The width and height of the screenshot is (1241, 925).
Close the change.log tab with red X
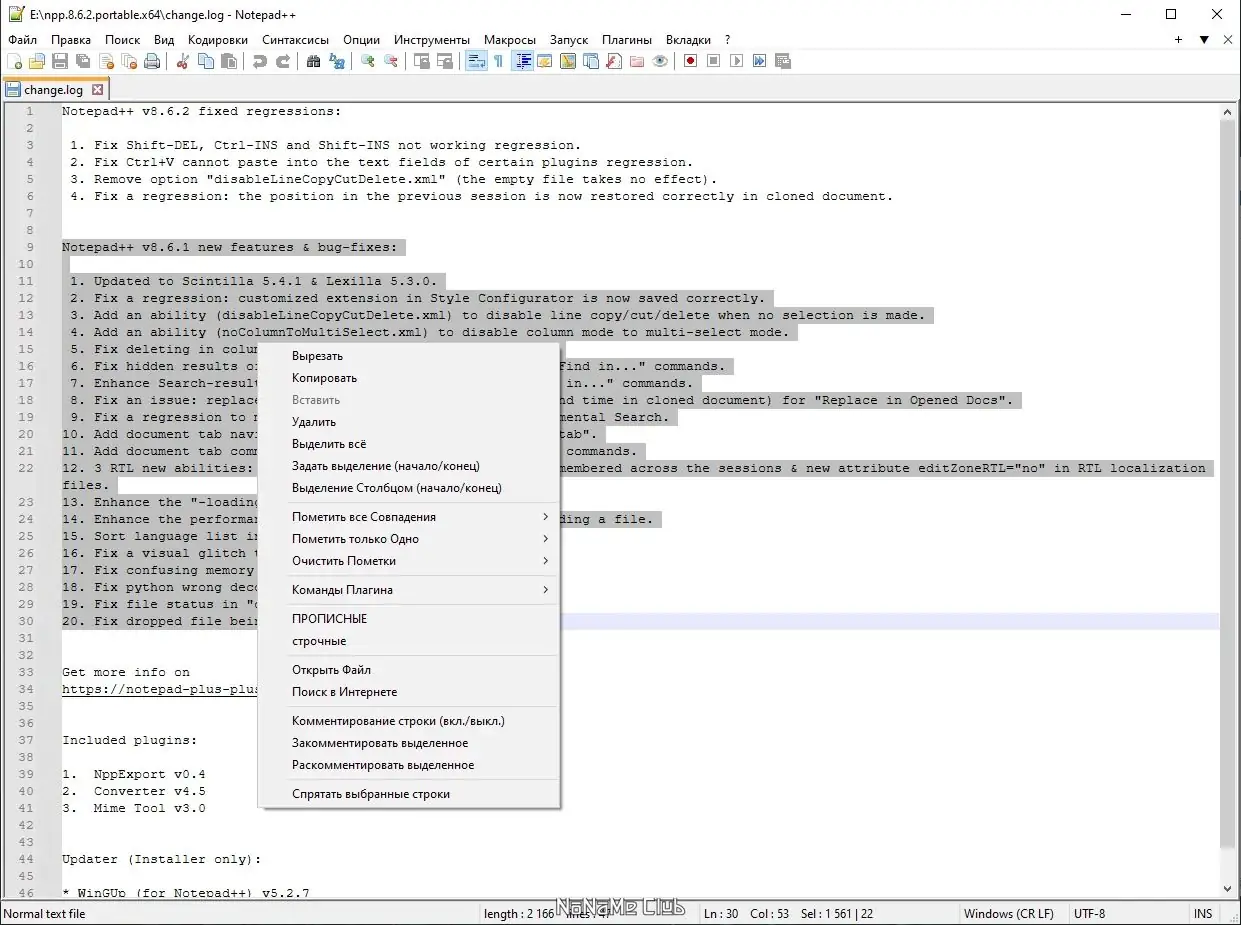(97, 90)
